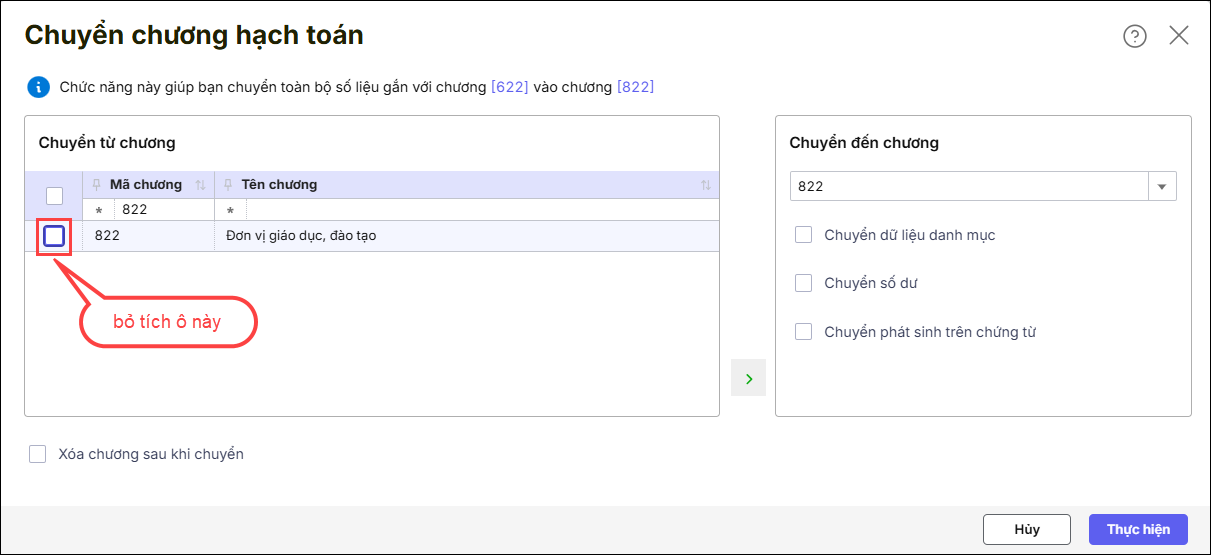Open Mã chương filter operator asterisk
Screen dimensions: 1211x555
pyautogui.click(x=98, y=211)
